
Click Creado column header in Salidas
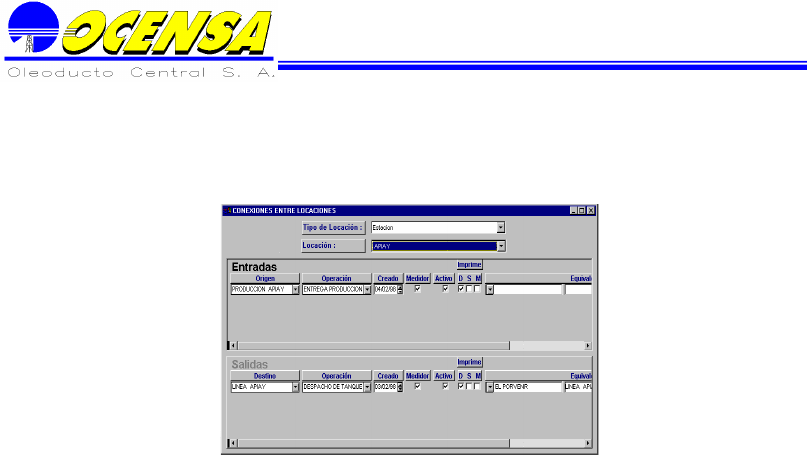[388, 376]
